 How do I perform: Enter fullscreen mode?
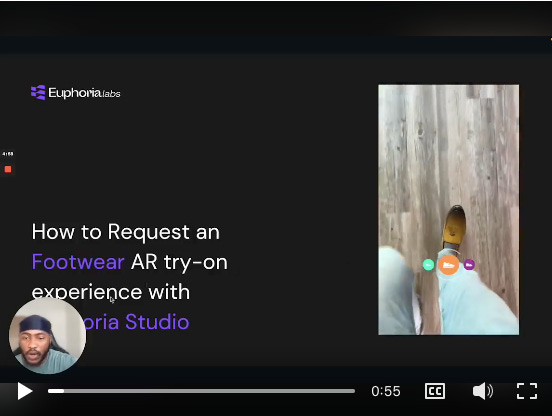[527, 391]
